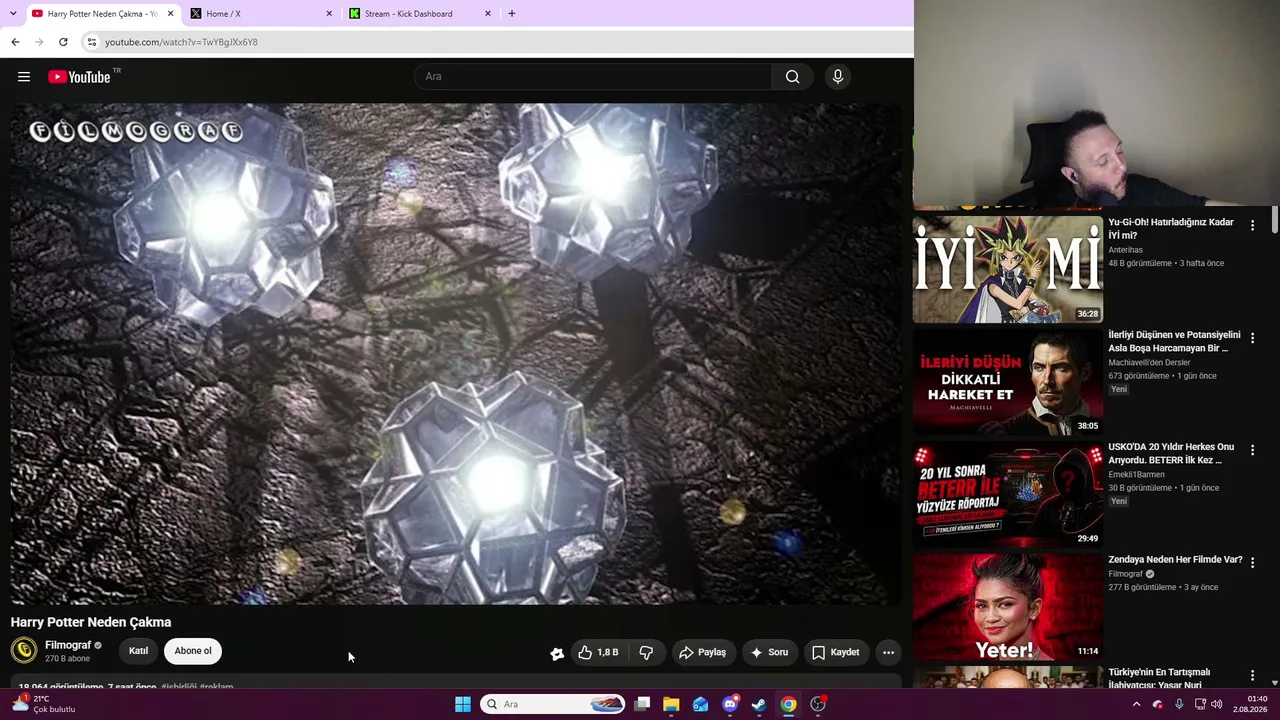Open the options menu for the Machiavelli video
The image size is (1280, 720).
1252,338
